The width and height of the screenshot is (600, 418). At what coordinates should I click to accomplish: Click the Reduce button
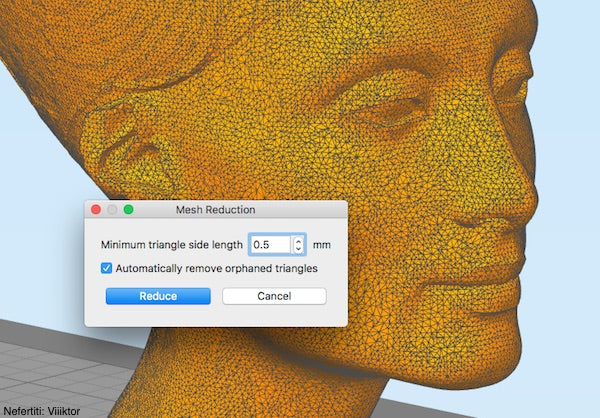(158, 296)
